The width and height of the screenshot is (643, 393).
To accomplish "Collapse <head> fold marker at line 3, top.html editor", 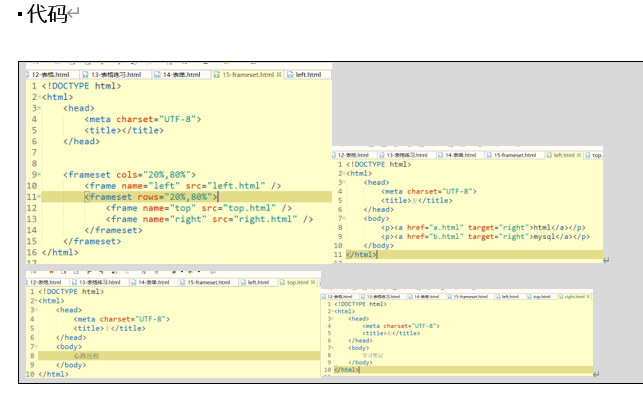I will (x=36, y=309).
